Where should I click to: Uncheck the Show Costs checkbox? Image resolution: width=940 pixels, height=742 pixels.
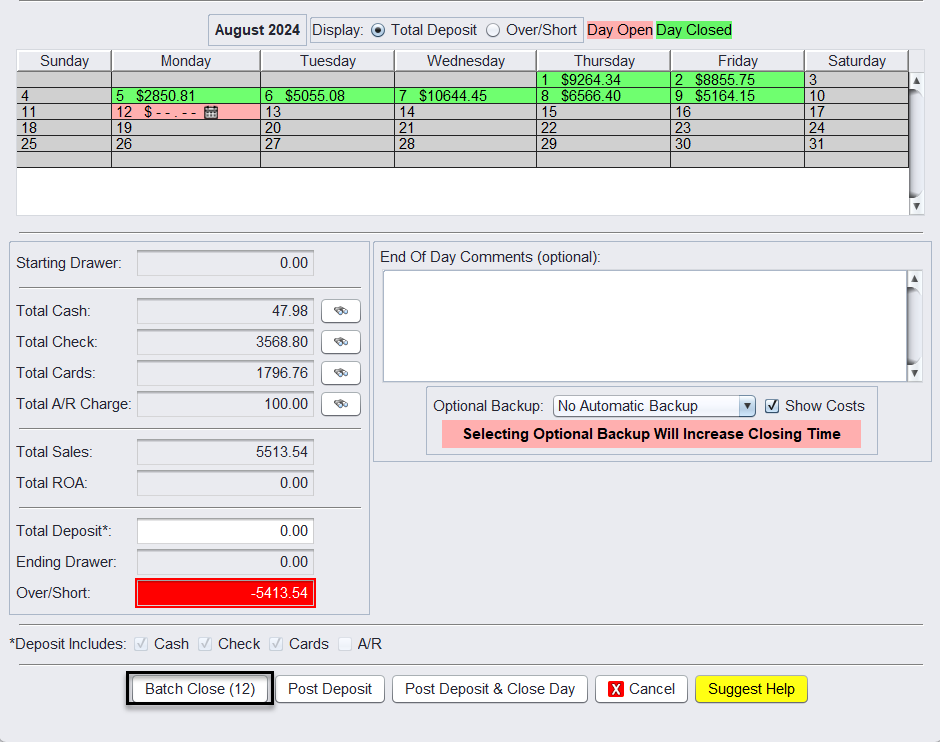772,406
